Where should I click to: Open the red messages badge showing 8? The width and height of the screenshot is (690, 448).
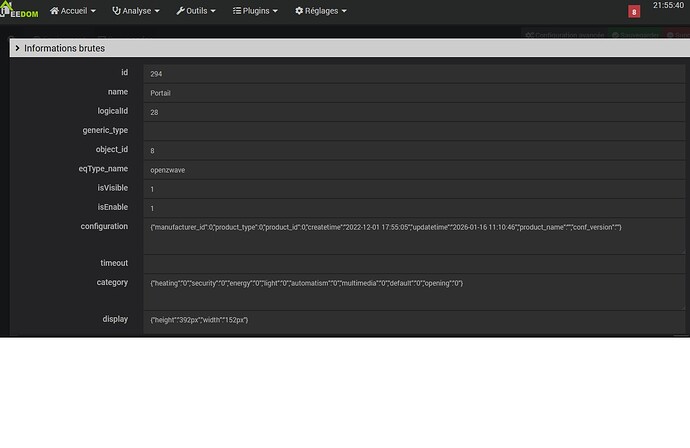634,12
